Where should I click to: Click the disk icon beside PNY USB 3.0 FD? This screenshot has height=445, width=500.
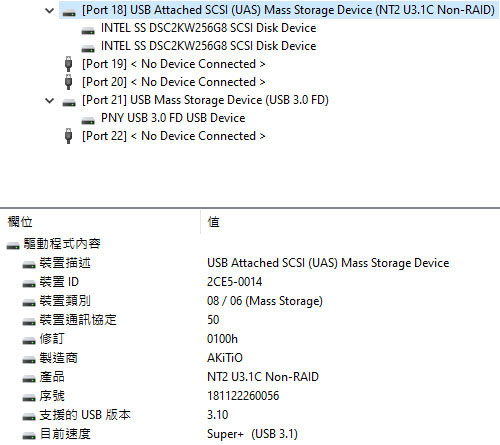[x=88, y=120]
